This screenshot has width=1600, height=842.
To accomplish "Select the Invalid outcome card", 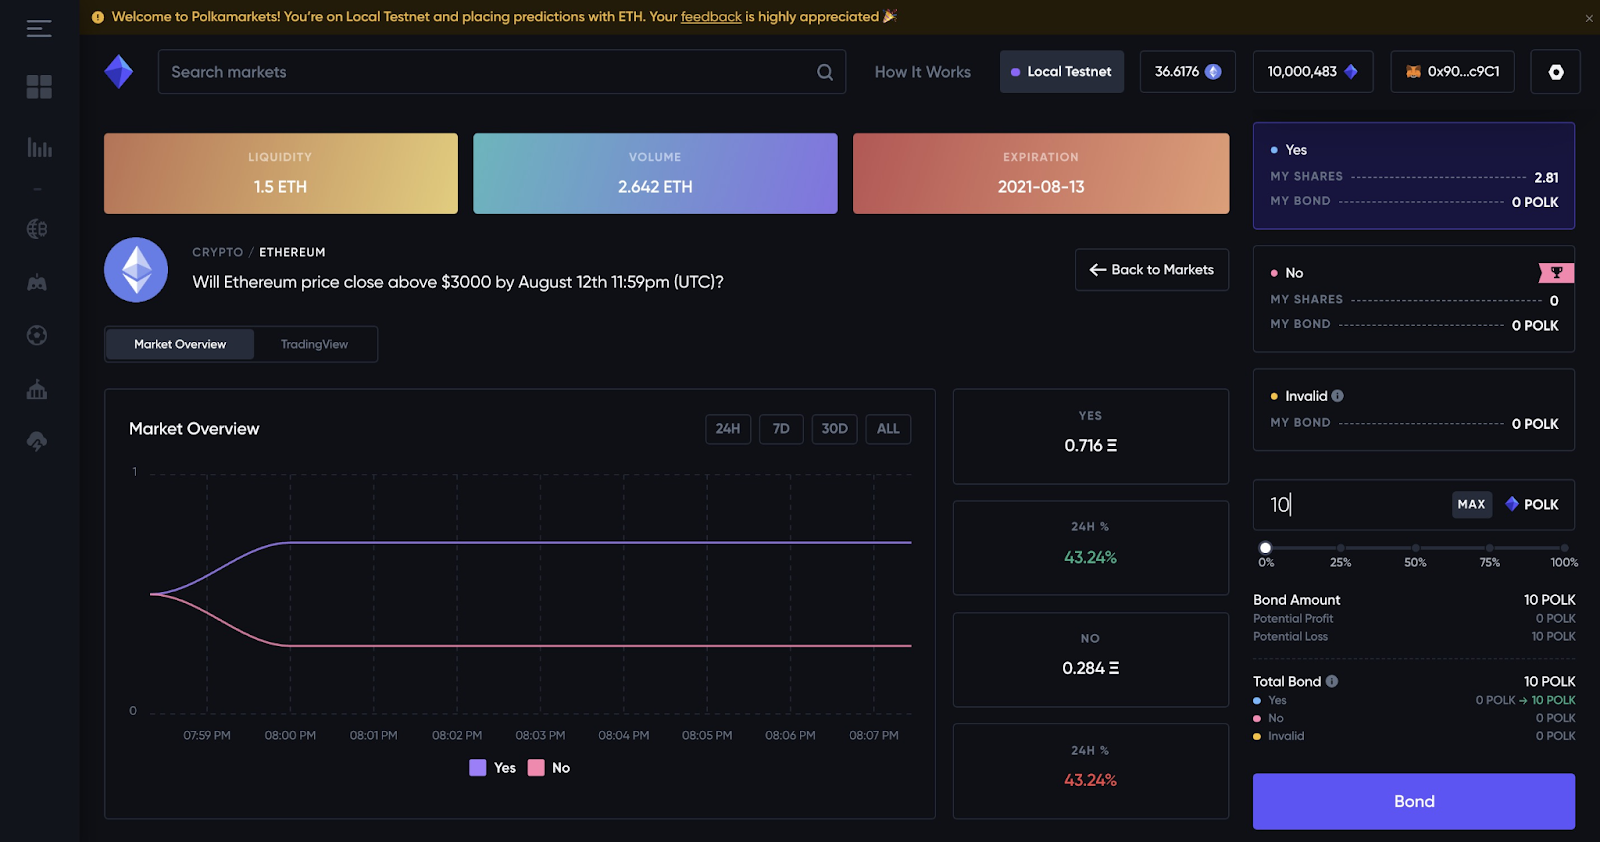I will (x=1414, y=410).
